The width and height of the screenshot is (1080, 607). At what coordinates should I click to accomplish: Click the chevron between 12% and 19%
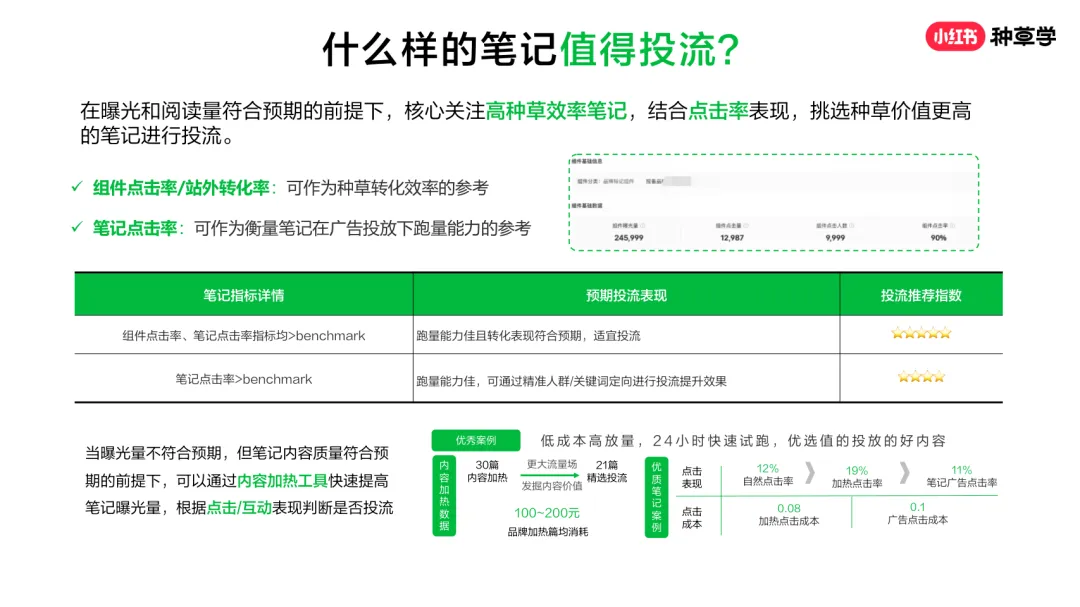coord(811,473)
